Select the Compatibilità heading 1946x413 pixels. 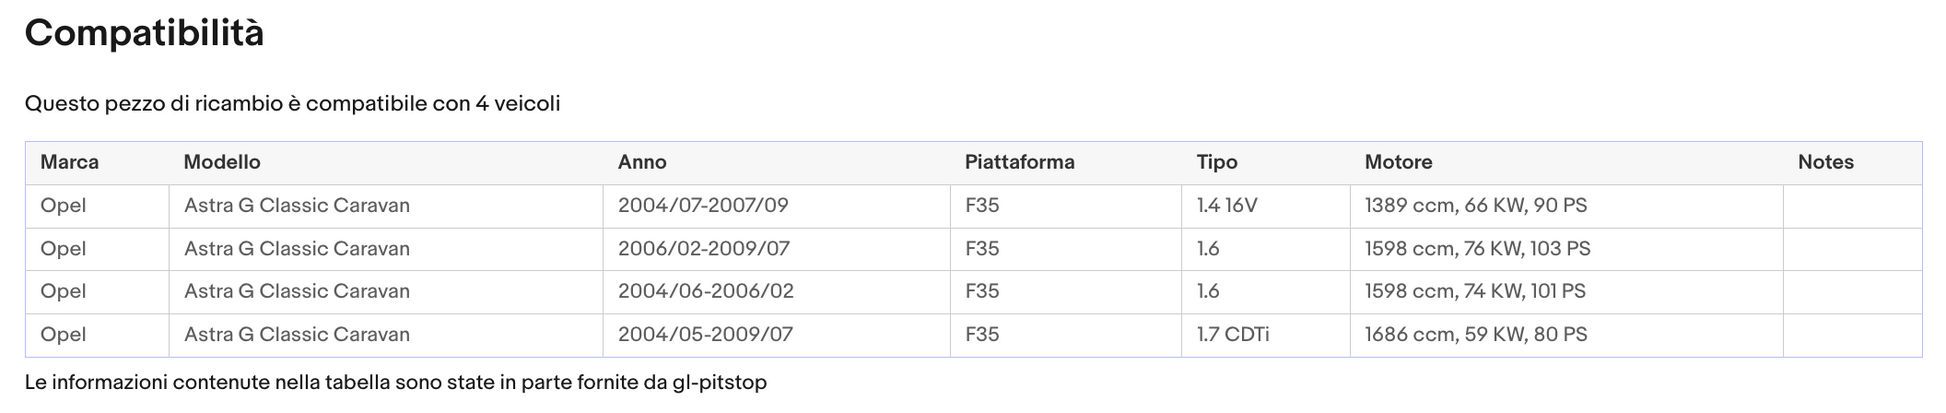point(144,33)
